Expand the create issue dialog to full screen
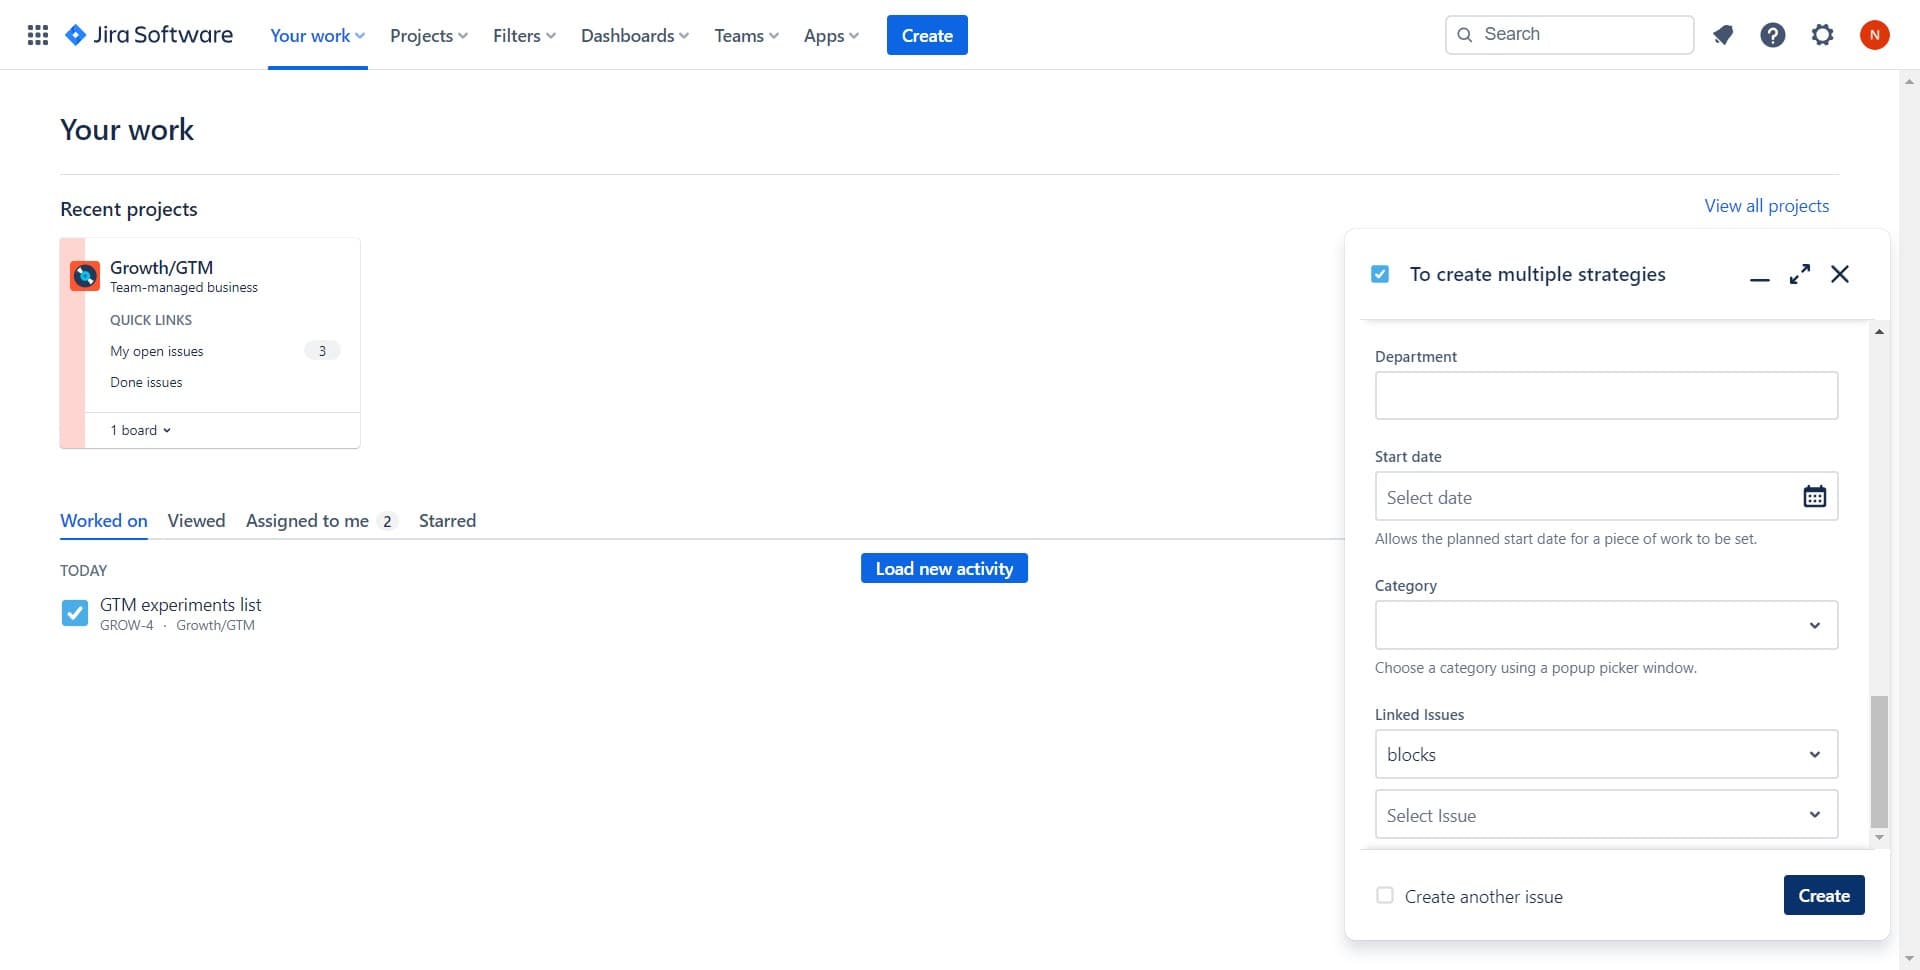Viewport: 1920px width, 970px height. pyautogui.click(x=1799, y=274)
